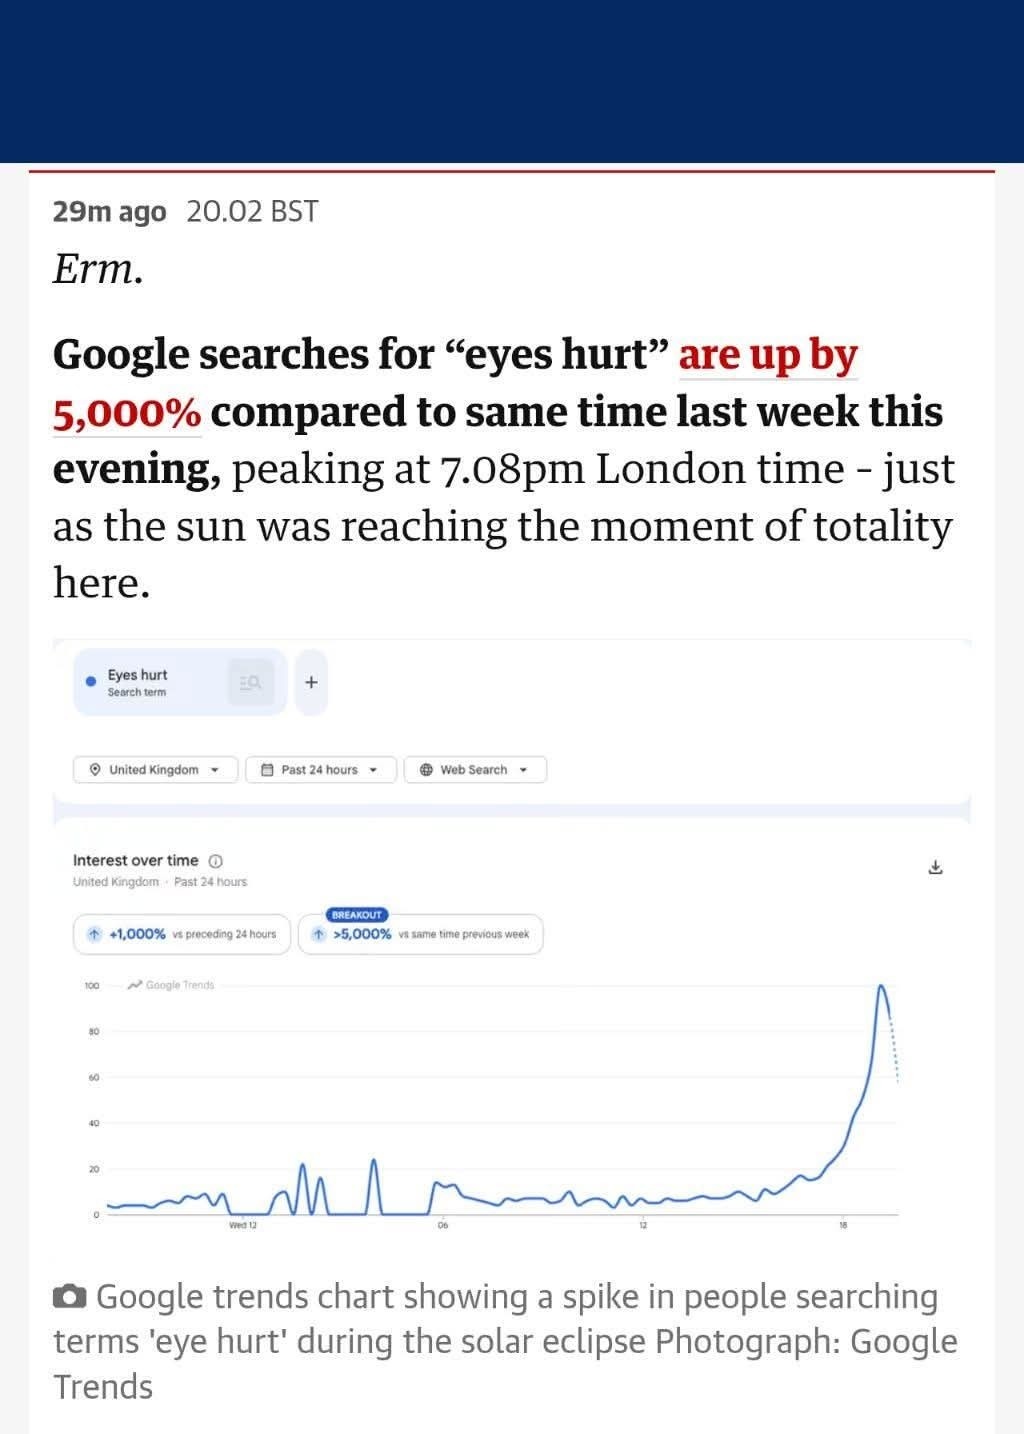Screen dimensions: 1024x1434
Task: Open the Web Search type dropdown
Action: coord(475,770)
